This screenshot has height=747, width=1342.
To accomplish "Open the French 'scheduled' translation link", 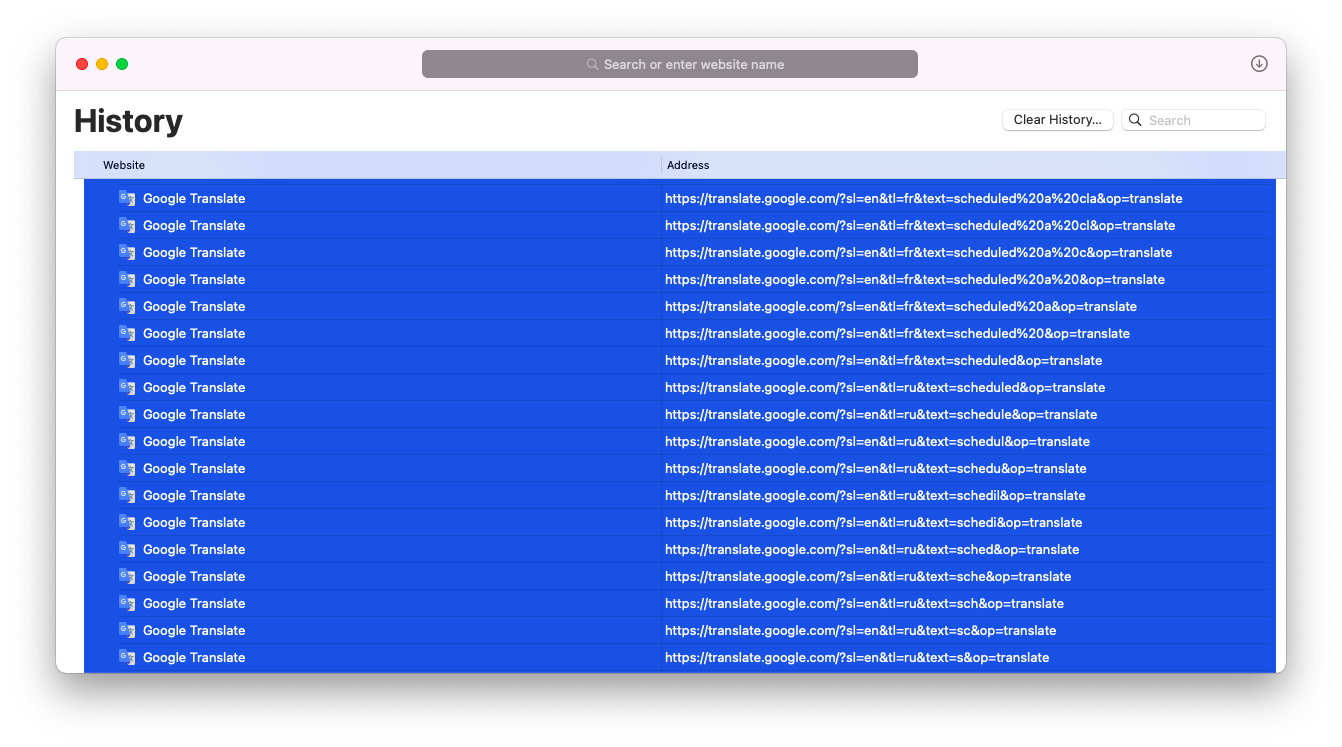I will [x=884, y=360].
